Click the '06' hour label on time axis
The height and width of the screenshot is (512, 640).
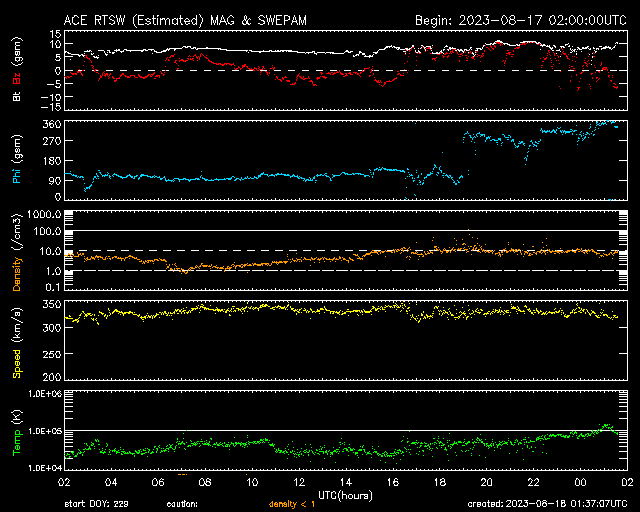click(x=158, y=483)
